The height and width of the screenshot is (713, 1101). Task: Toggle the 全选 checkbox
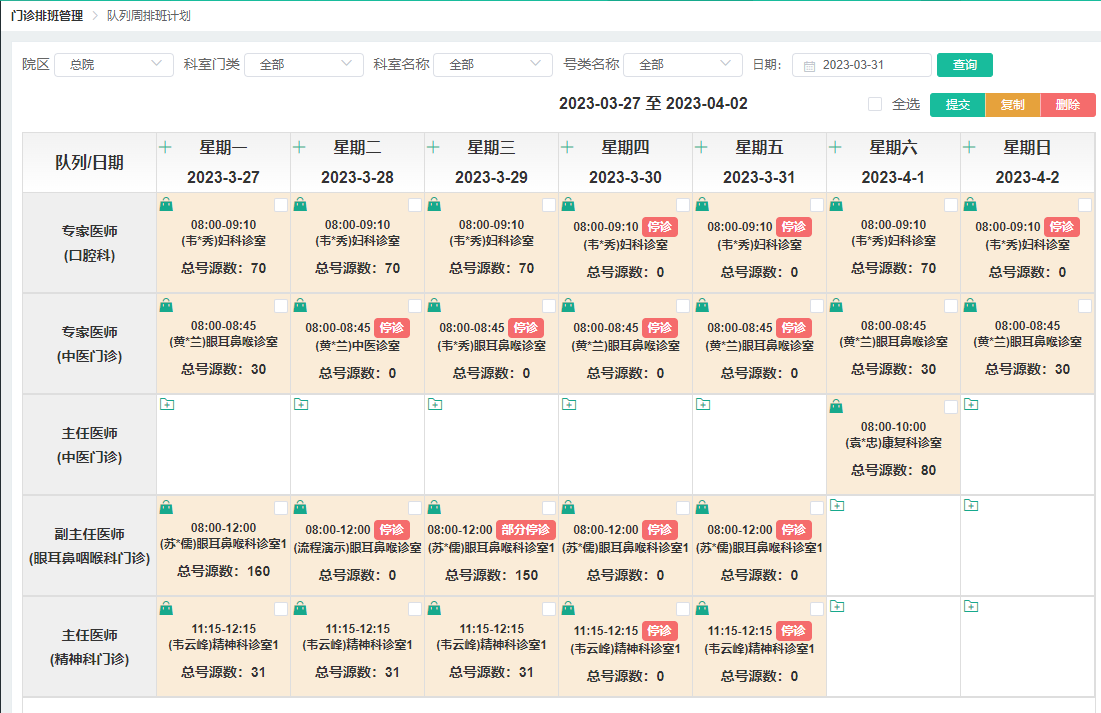coord(875,104)
